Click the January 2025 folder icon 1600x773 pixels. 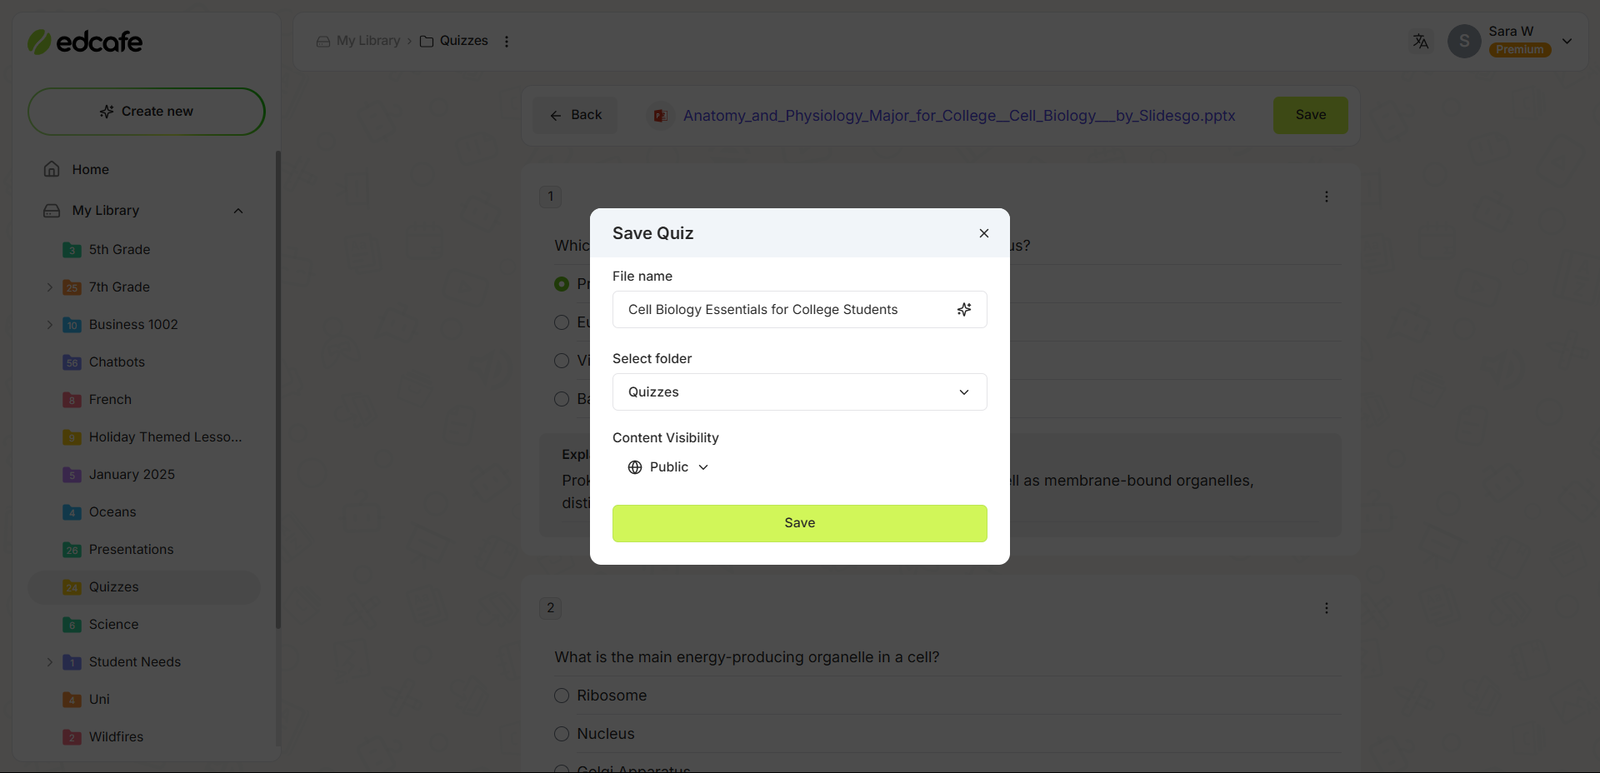[72, 475]
